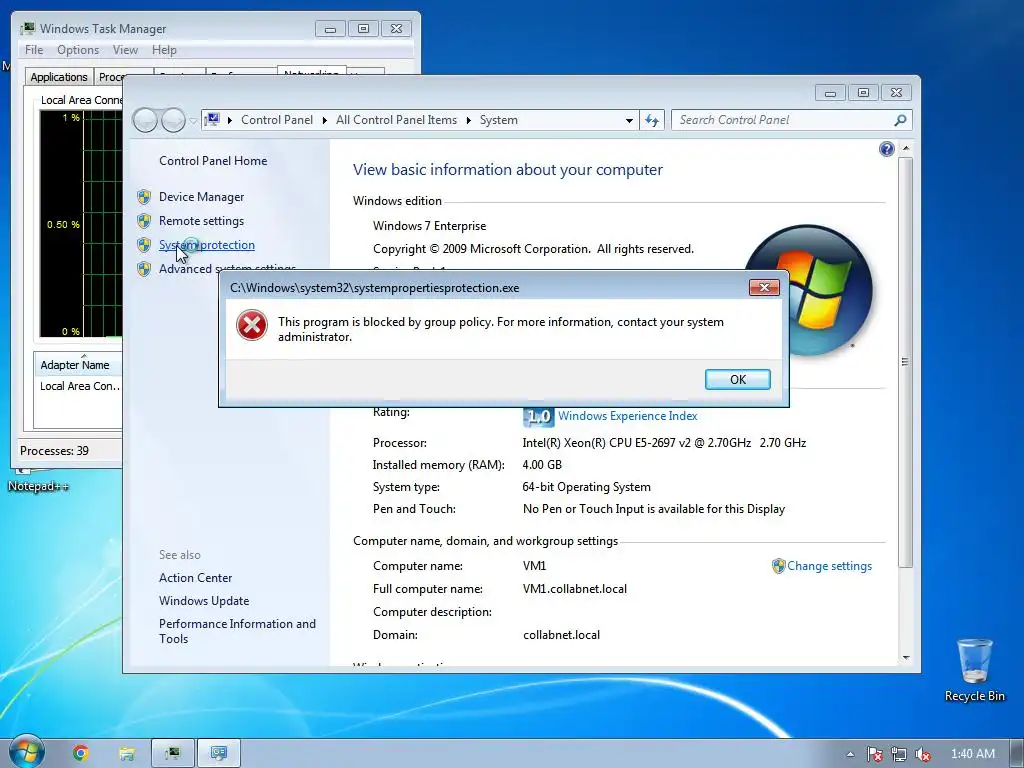Open Options menu in Task Manager
Viewport: 1024px width, 768px height.
[78, 50]
